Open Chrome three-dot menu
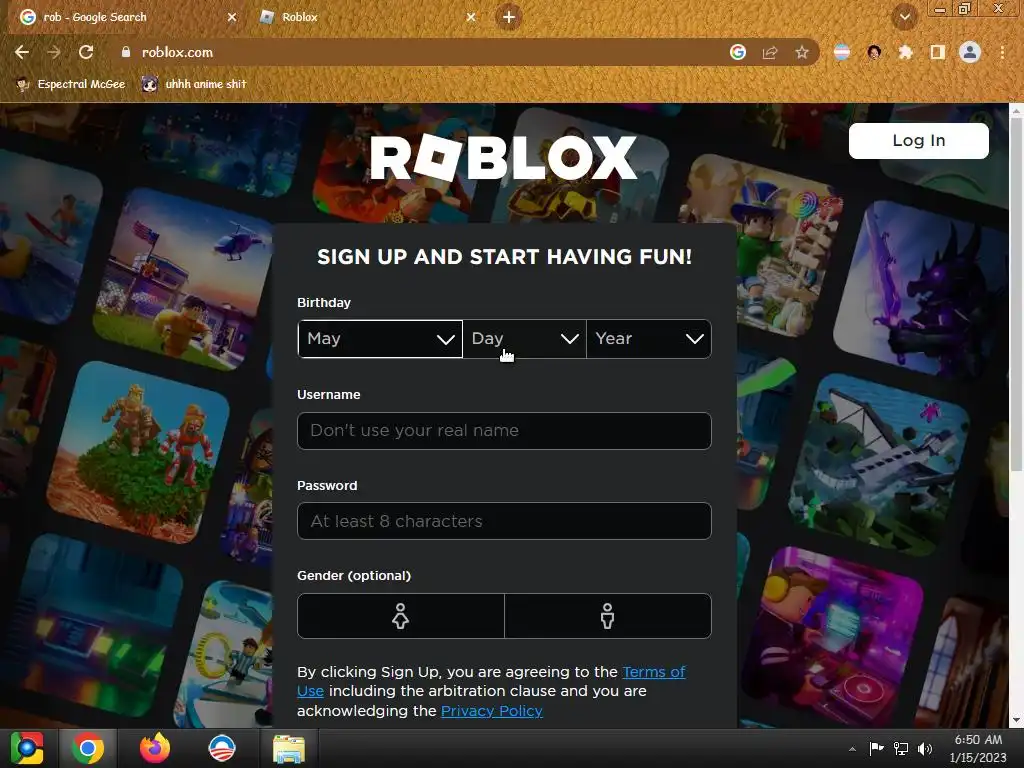 pyautogui.click(x=1002, y=52)
